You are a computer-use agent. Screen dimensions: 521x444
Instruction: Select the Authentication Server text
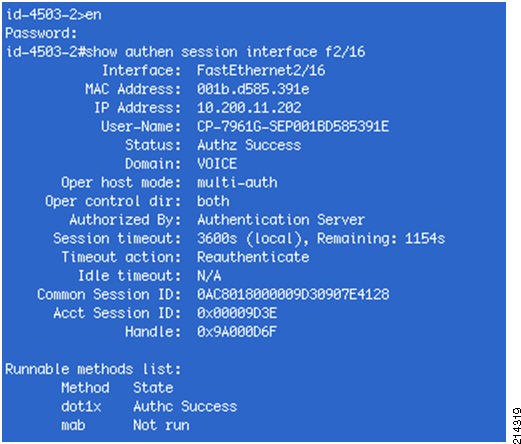pos(281,220)
